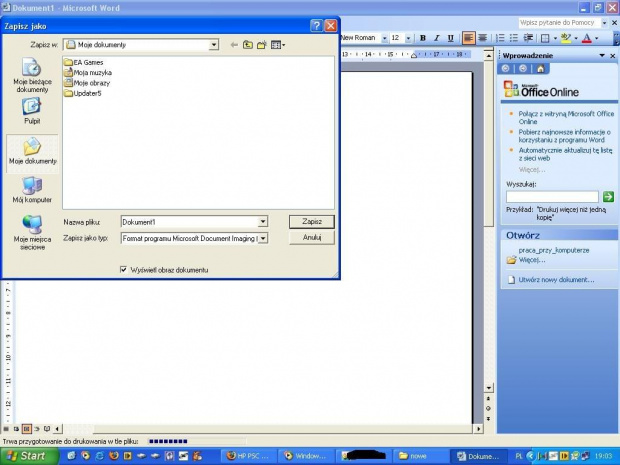The width and height of the screenshot is (620, 465).
Task: Open Mój komputer location shortcut
Action: point(32,190)
